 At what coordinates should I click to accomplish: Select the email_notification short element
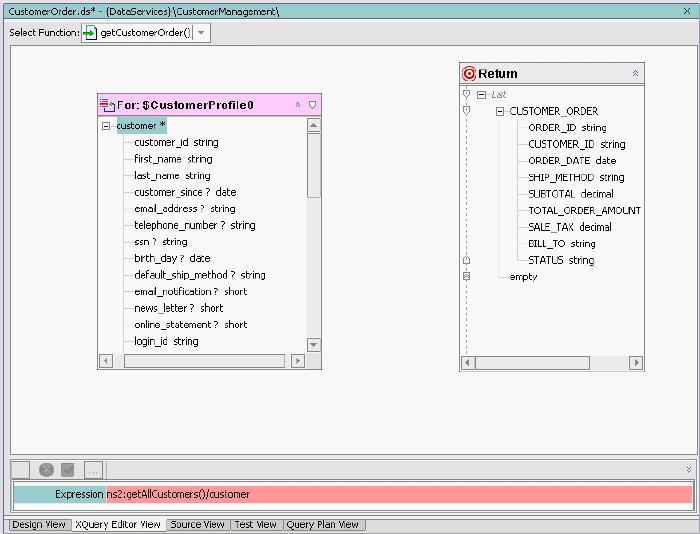(191, 291)
